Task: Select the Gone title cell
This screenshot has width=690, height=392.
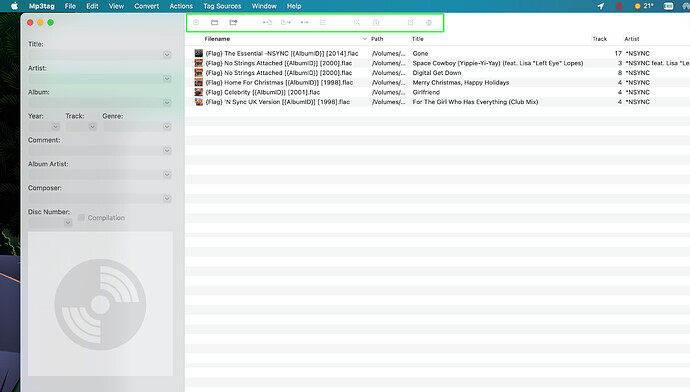Action: [x=420, y=53]
